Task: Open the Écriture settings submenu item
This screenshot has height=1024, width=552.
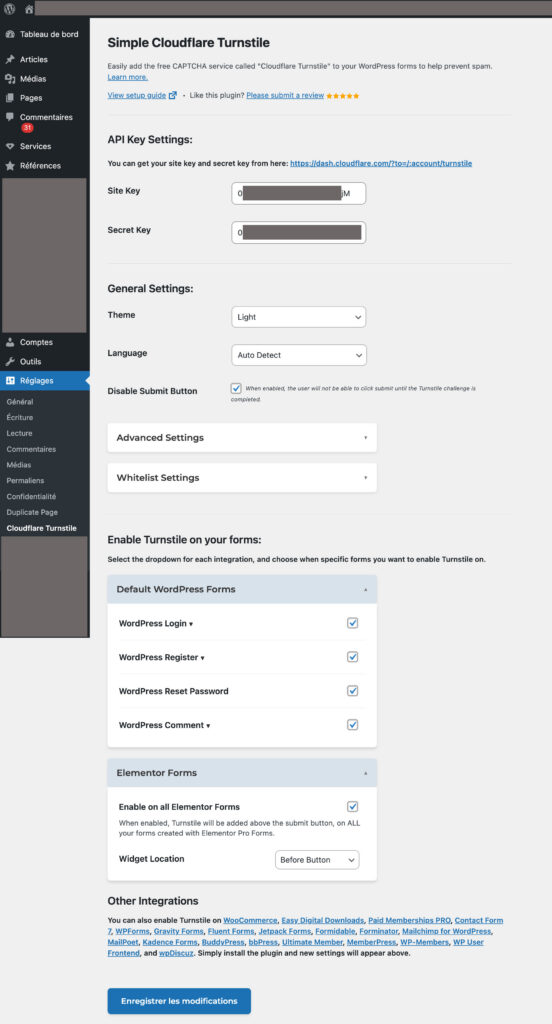Action: point(20,417)
